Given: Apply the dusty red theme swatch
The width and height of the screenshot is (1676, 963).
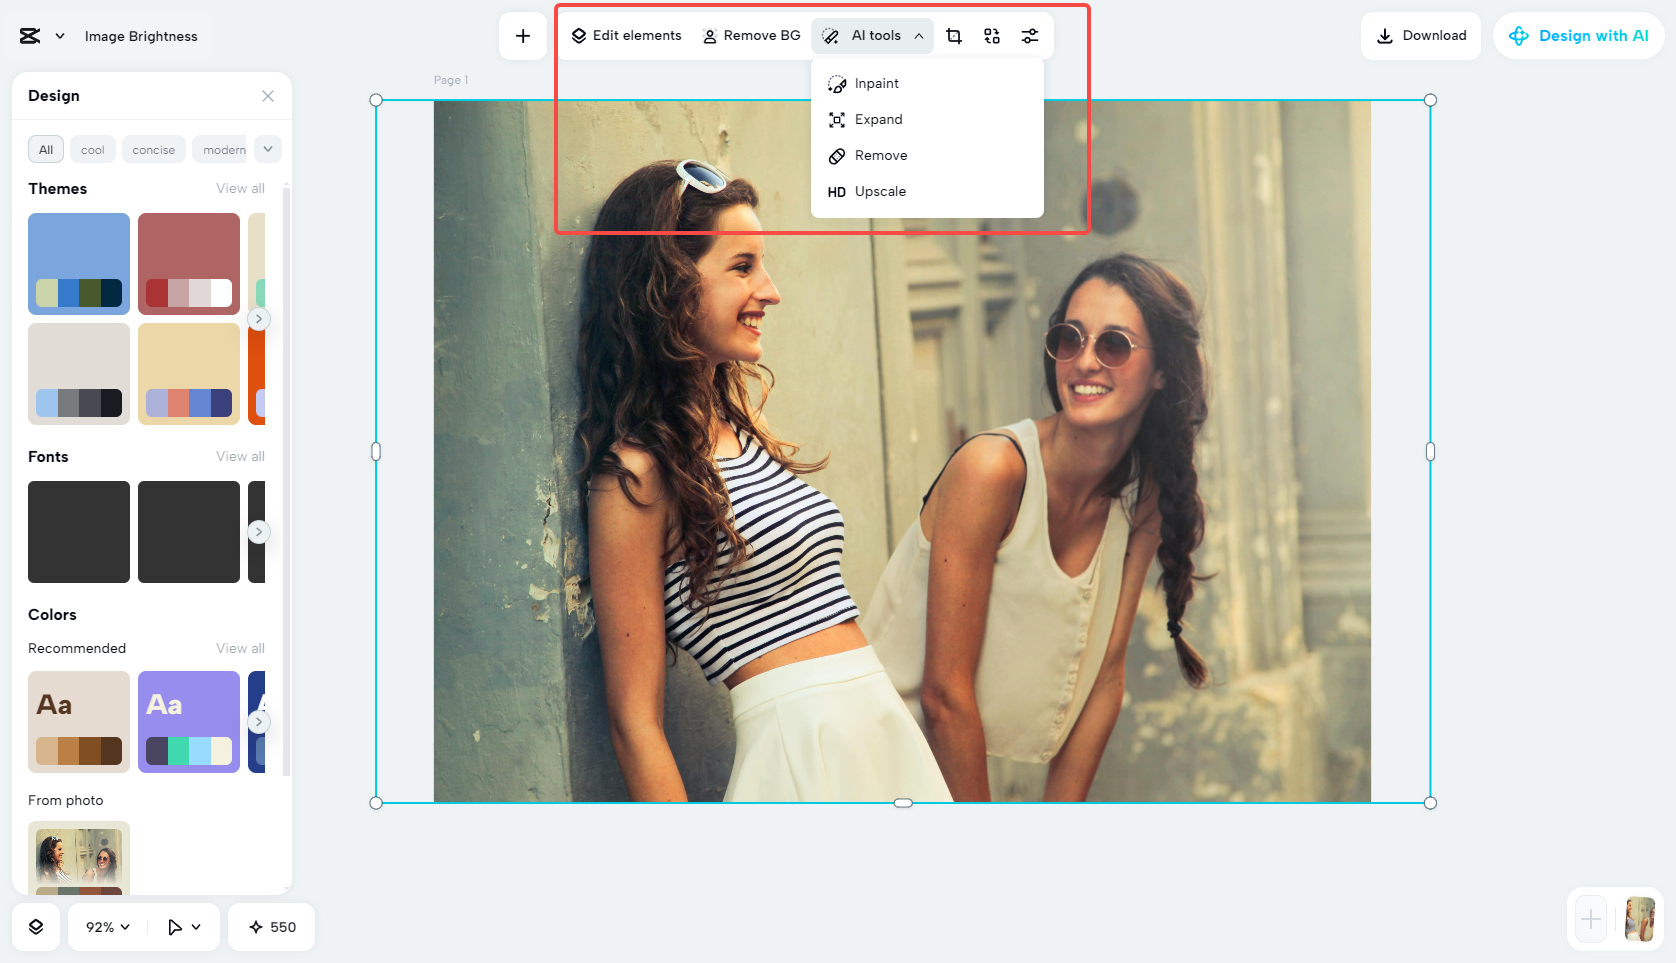Looking at the screenshot, I should click(x=189, y=264).
